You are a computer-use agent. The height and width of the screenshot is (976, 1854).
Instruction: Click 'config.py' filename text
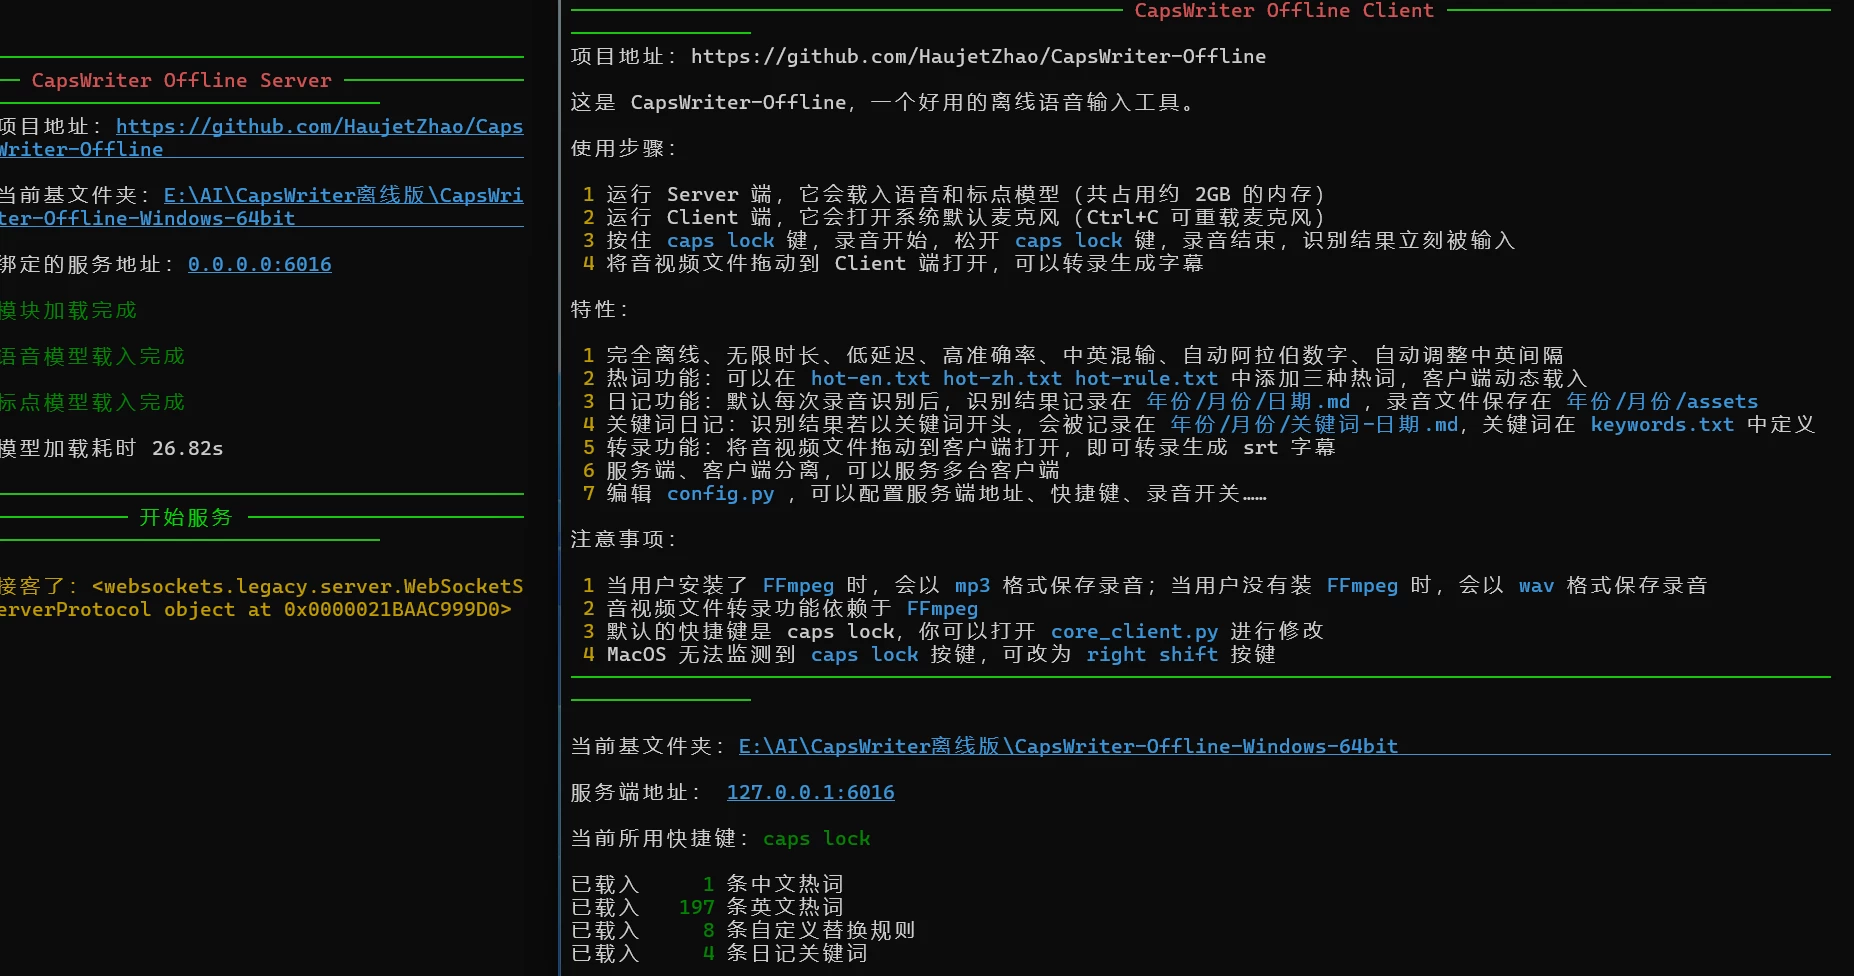coord(721,494)
